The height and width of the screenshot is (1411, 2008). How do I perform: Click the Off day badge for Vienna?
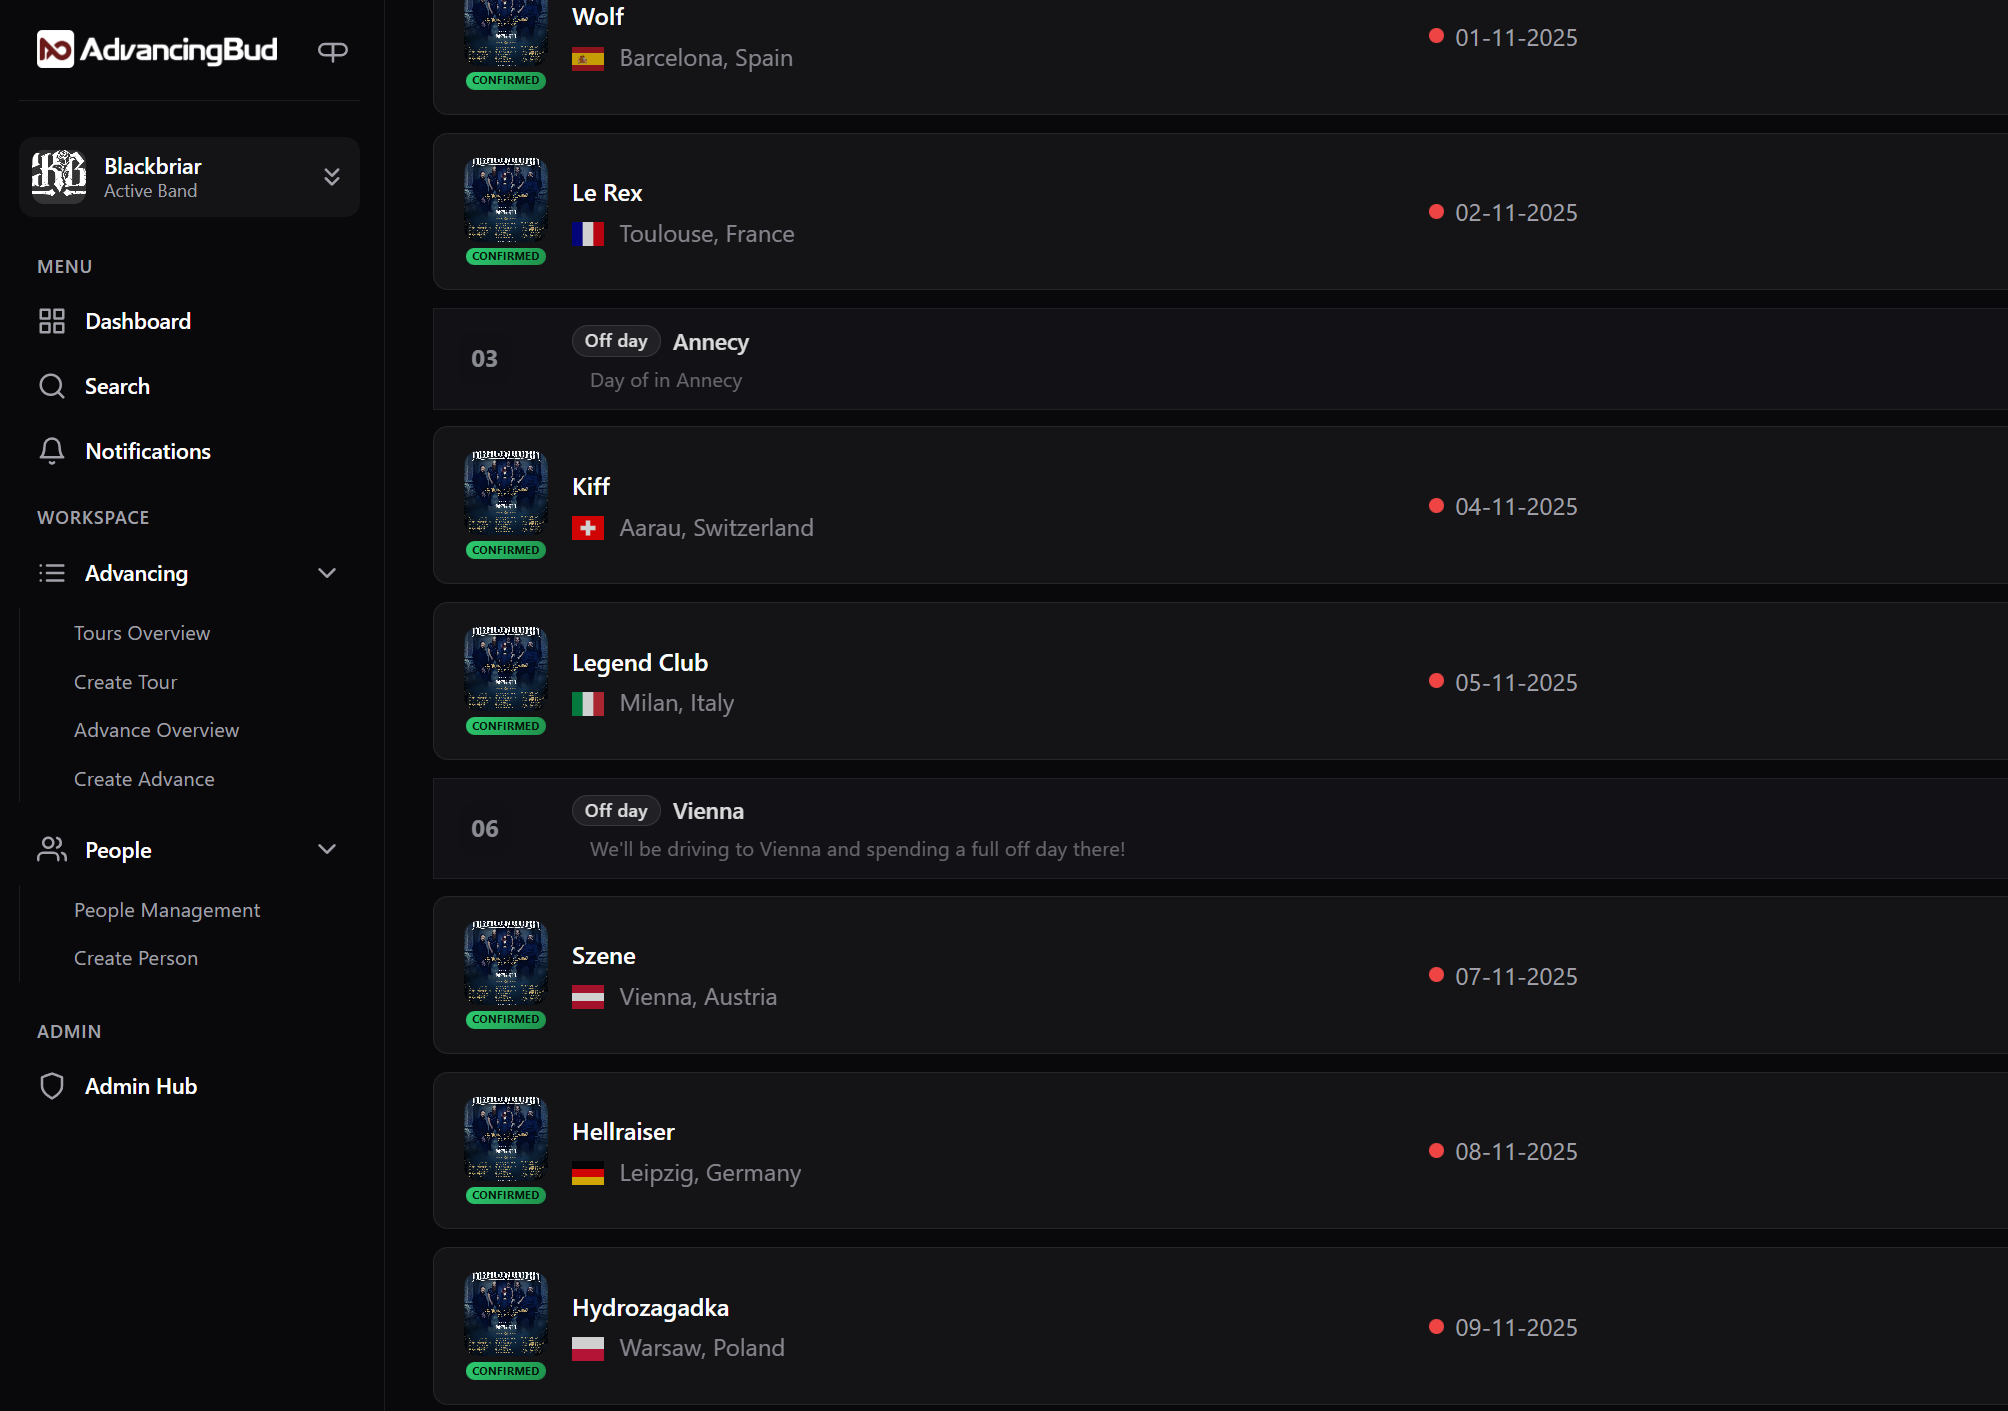click(x=616, y=811)
